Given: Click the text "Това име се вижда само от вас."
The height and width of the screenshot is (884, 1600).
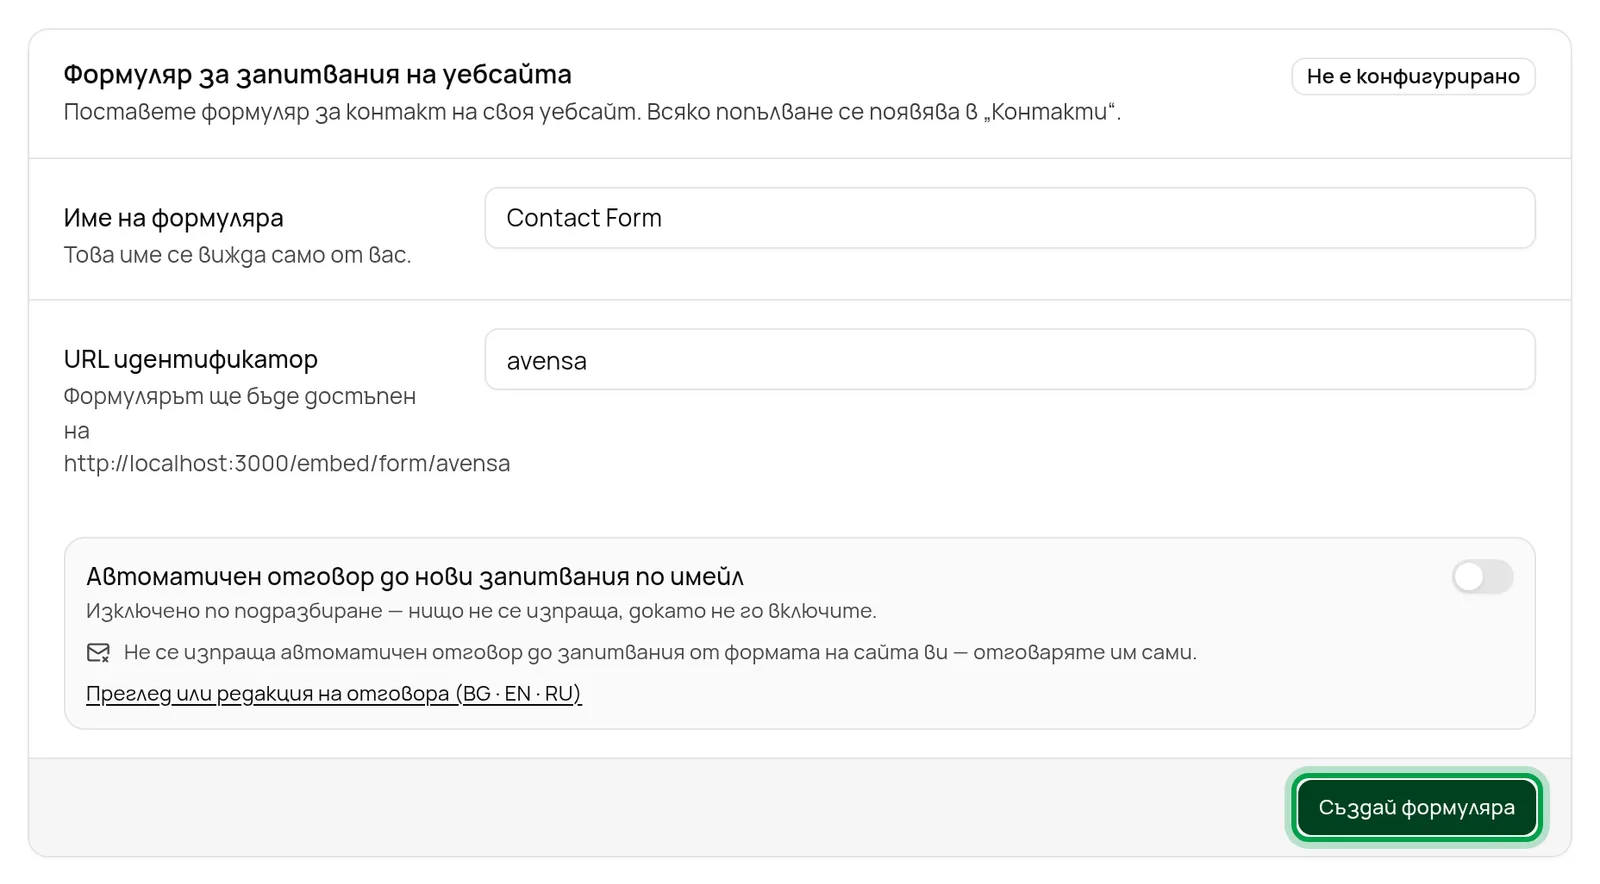Looking at the screenshot, I should 237,255.
